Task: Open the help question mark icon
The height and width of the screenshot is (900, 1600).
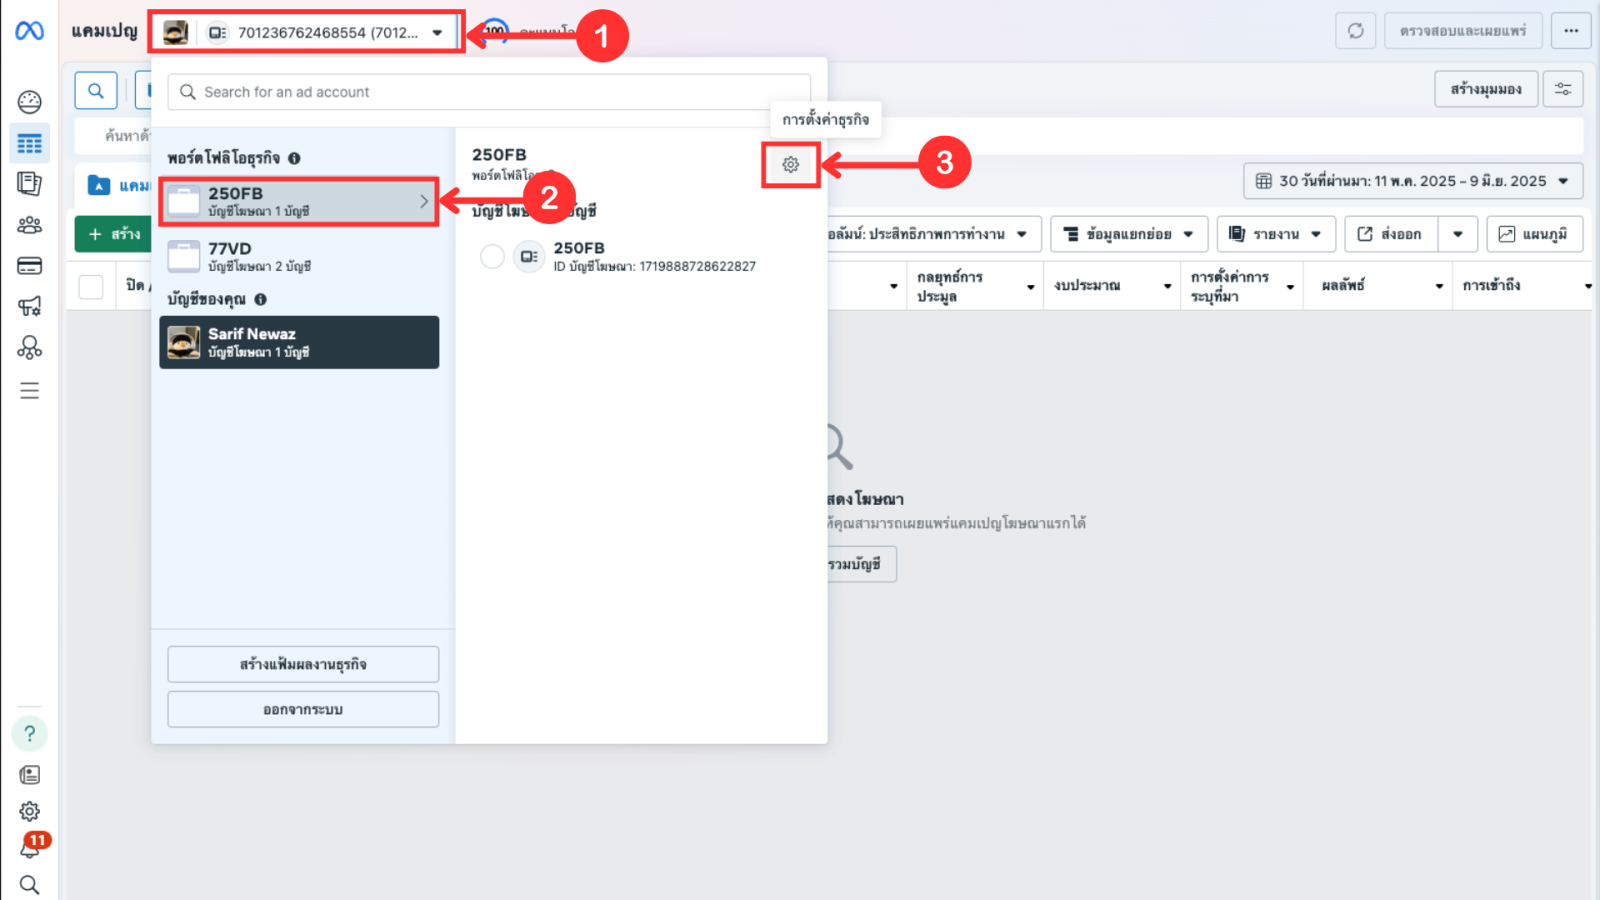Action: point(29,733)
